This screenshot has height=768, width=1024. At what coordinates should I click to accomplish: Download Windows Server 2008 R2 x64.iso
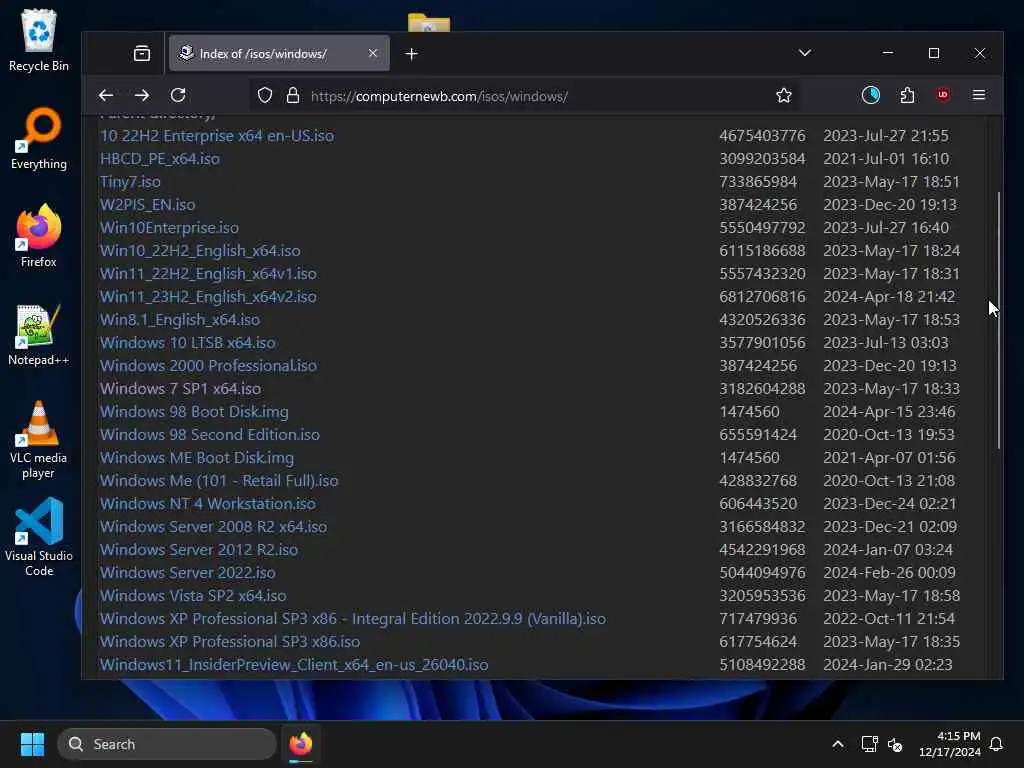click(214, 526)
